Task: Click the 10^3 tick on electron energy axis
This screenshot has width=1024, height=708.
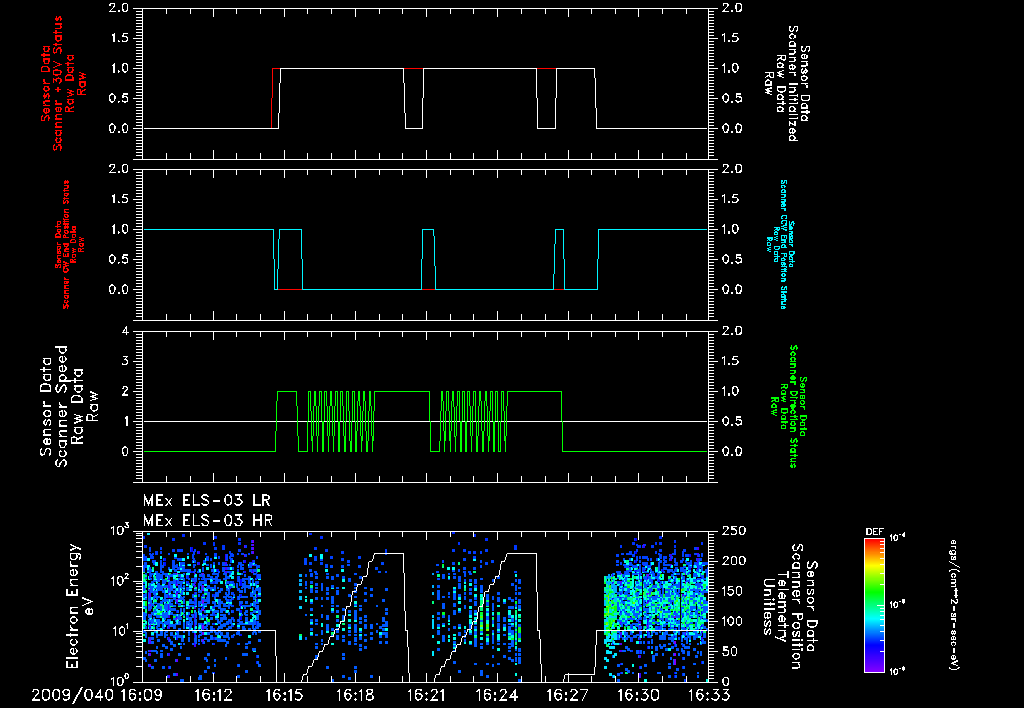Action: pyautogui.click(x=120, y=529)
